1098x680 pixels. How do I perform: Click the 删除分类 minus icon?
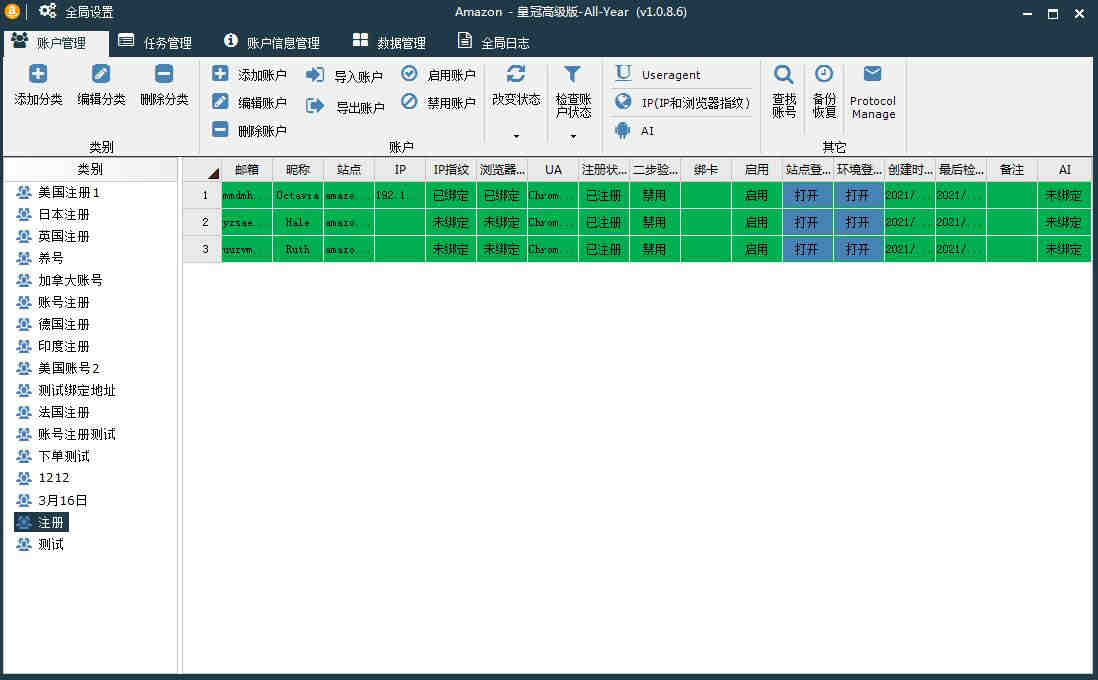pos(164,74)
